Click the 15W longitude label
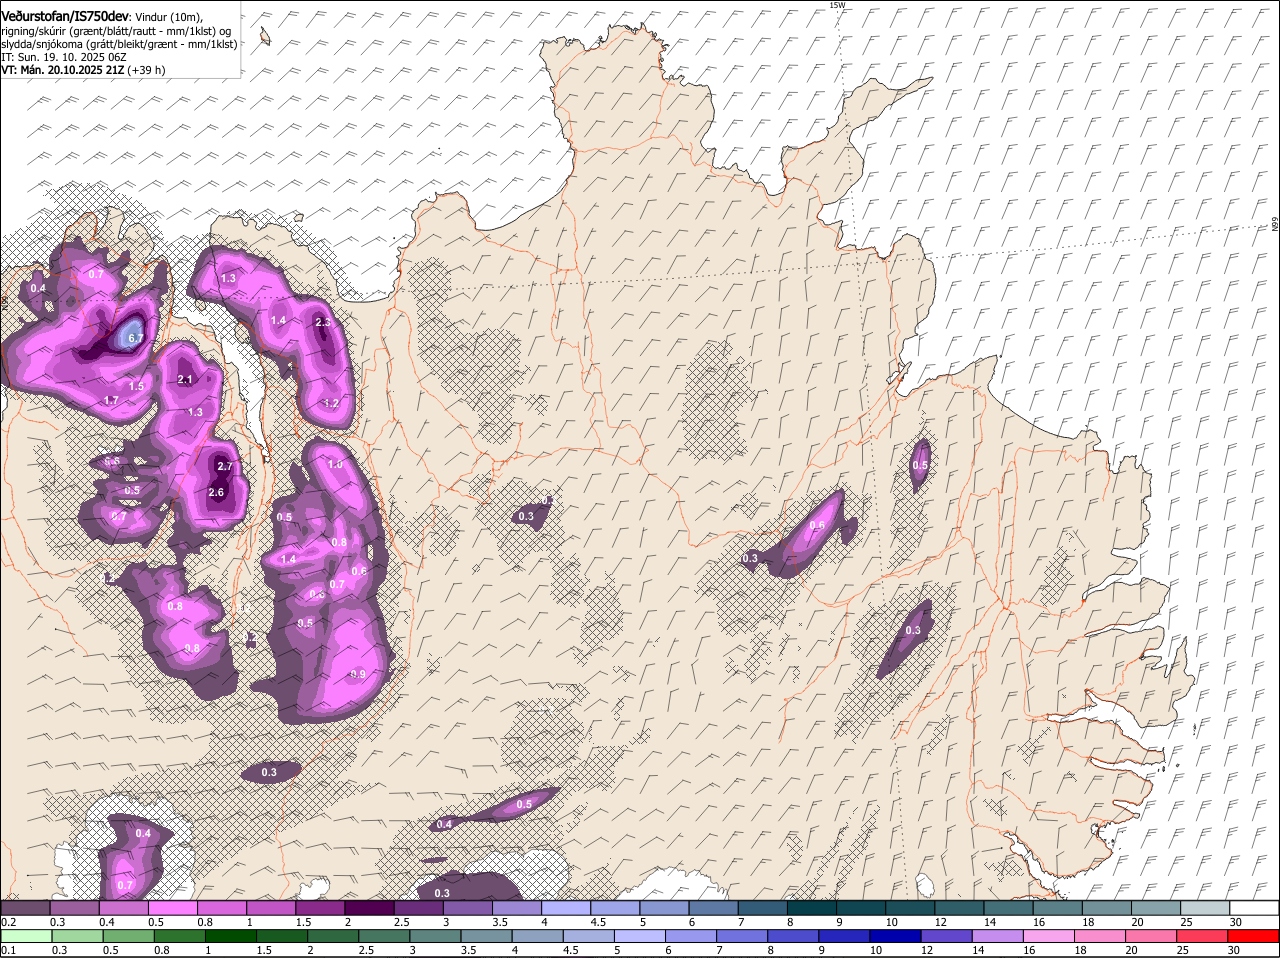The height and width of the screenshot is (958, 1280). (x=837, y=5)
